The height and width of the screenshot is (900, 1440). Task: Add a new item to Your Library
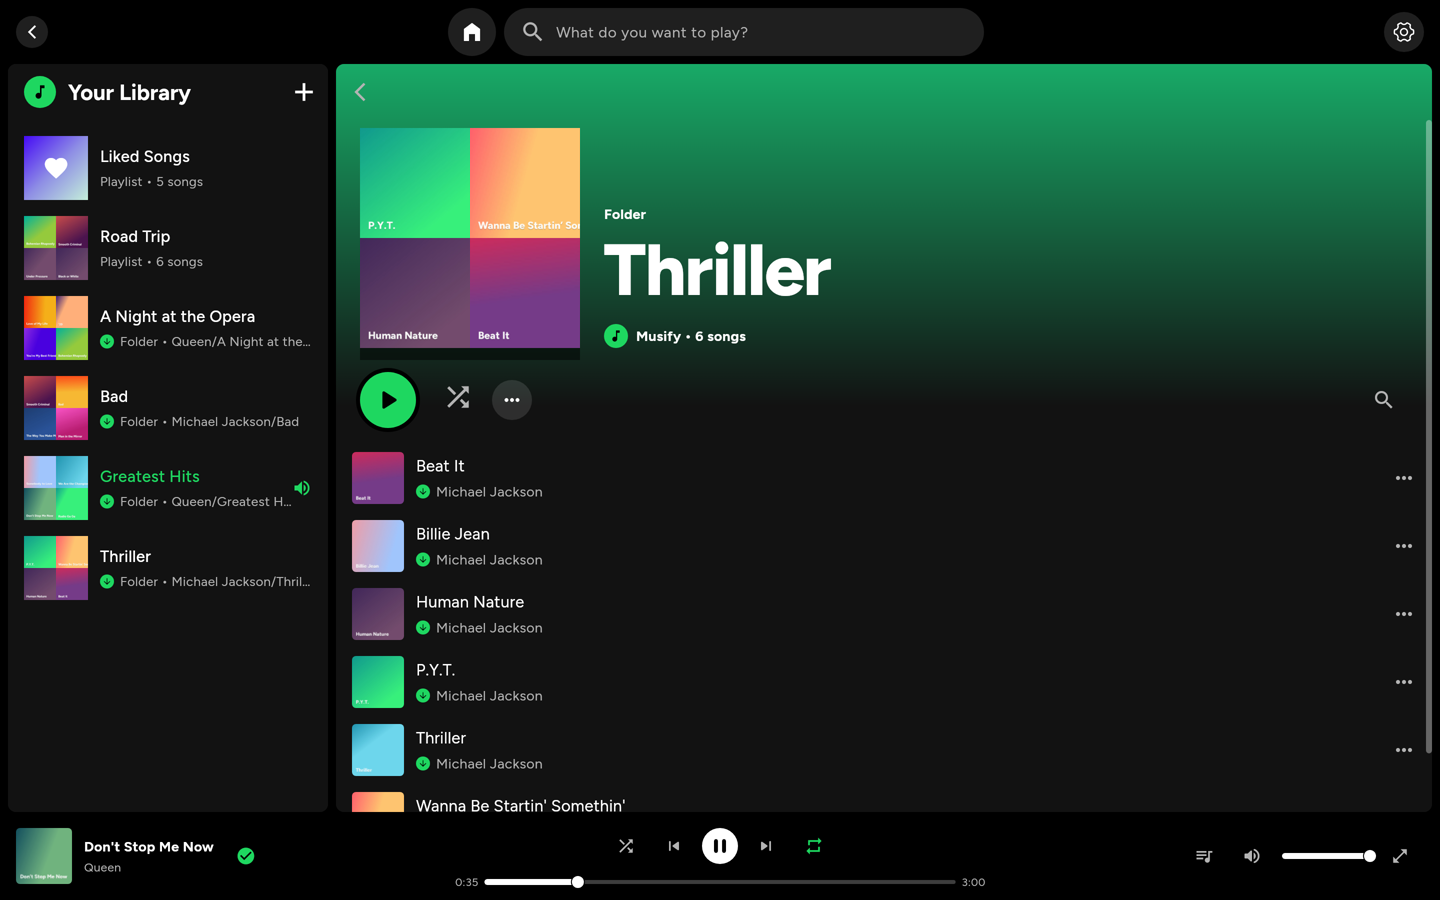click(304, 92)
